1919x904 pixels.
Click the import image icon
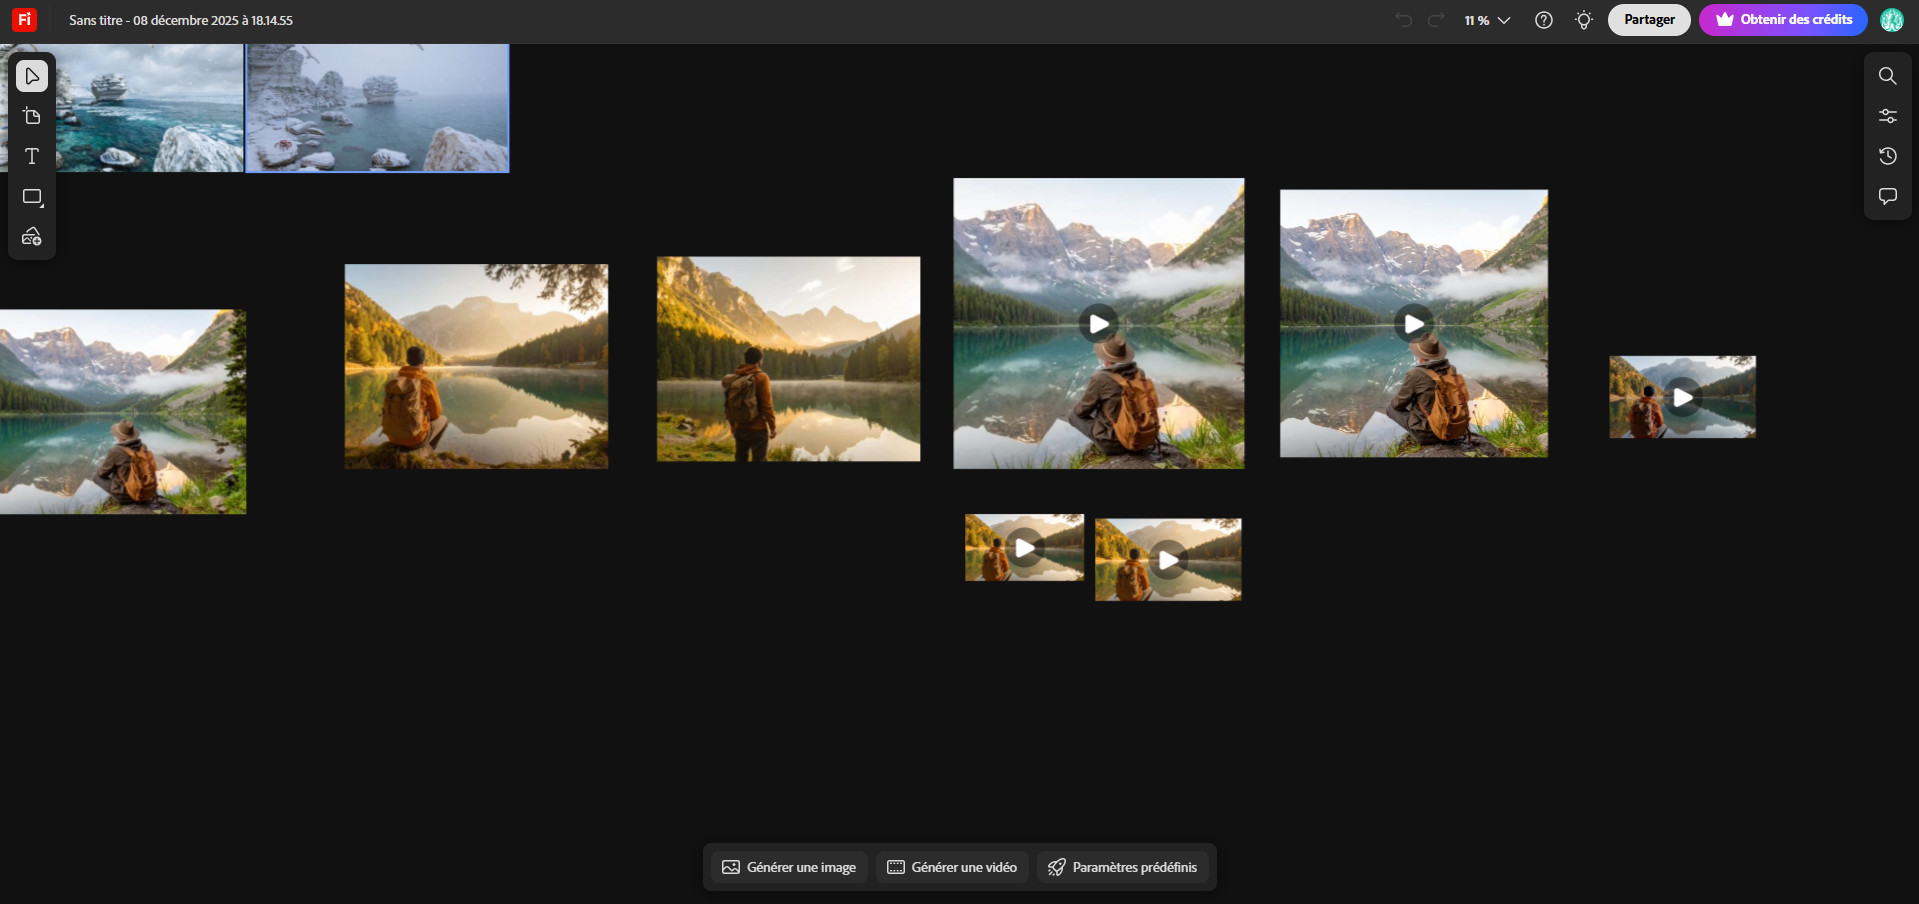pos(32,237)
